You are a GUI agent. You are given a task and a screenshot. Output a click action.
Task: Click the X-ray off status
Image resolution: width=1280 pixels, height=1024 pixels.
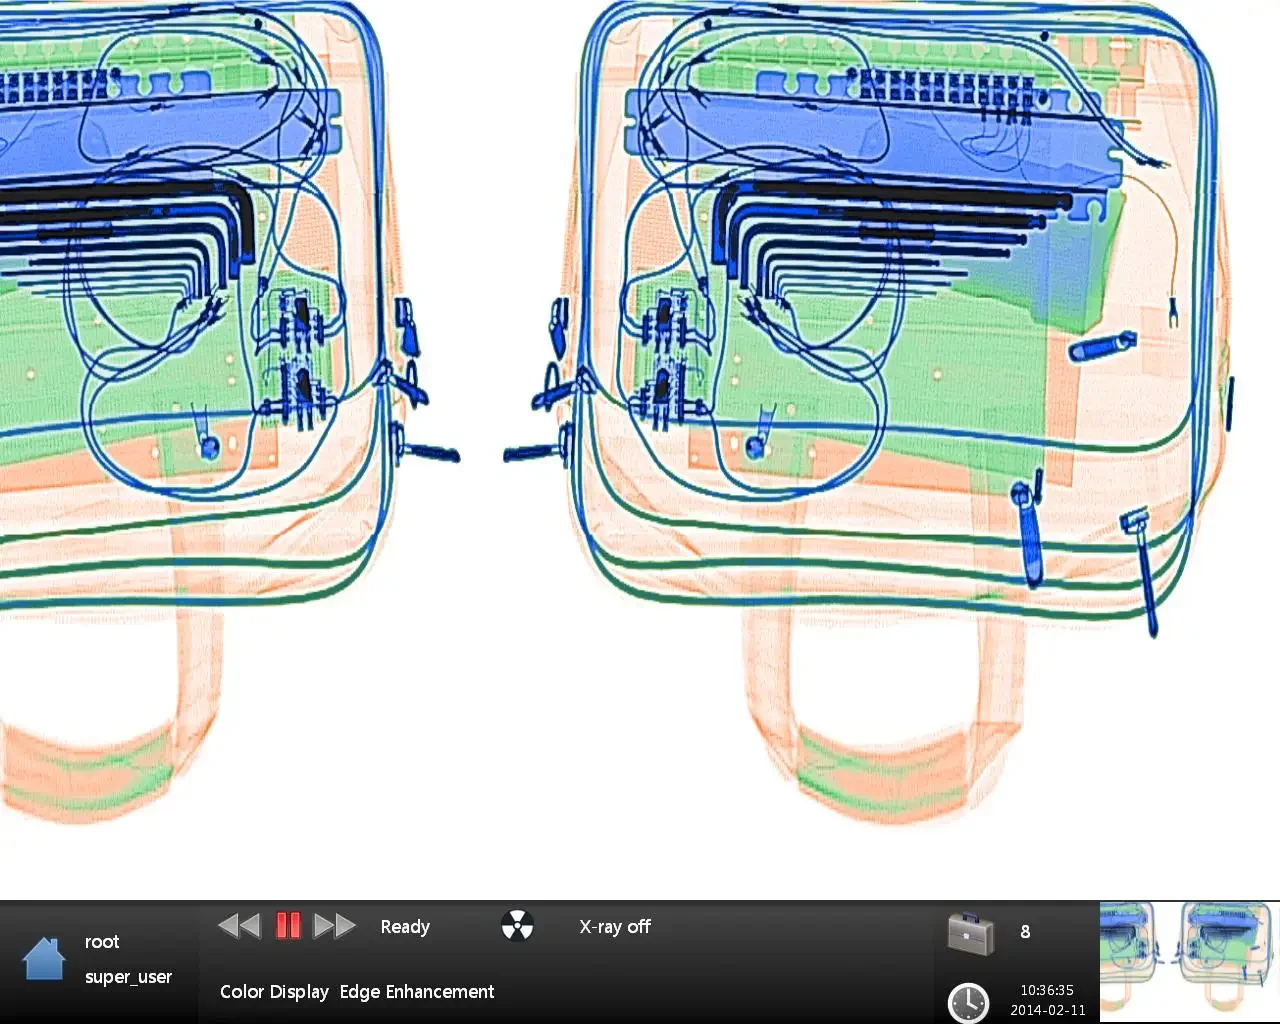click(x=615, y=927)
